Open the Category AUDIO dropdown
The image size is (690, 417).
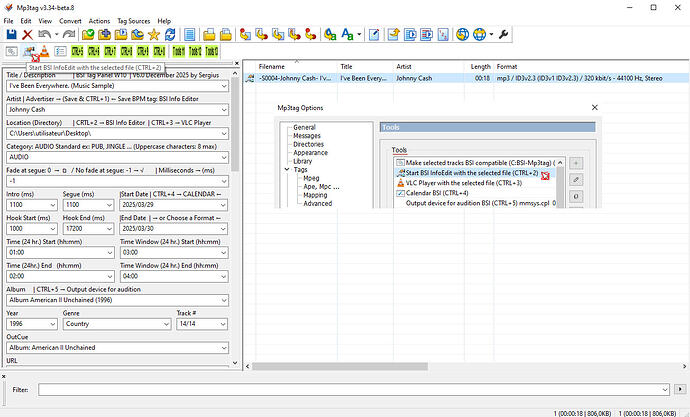(x=224, y=157)
